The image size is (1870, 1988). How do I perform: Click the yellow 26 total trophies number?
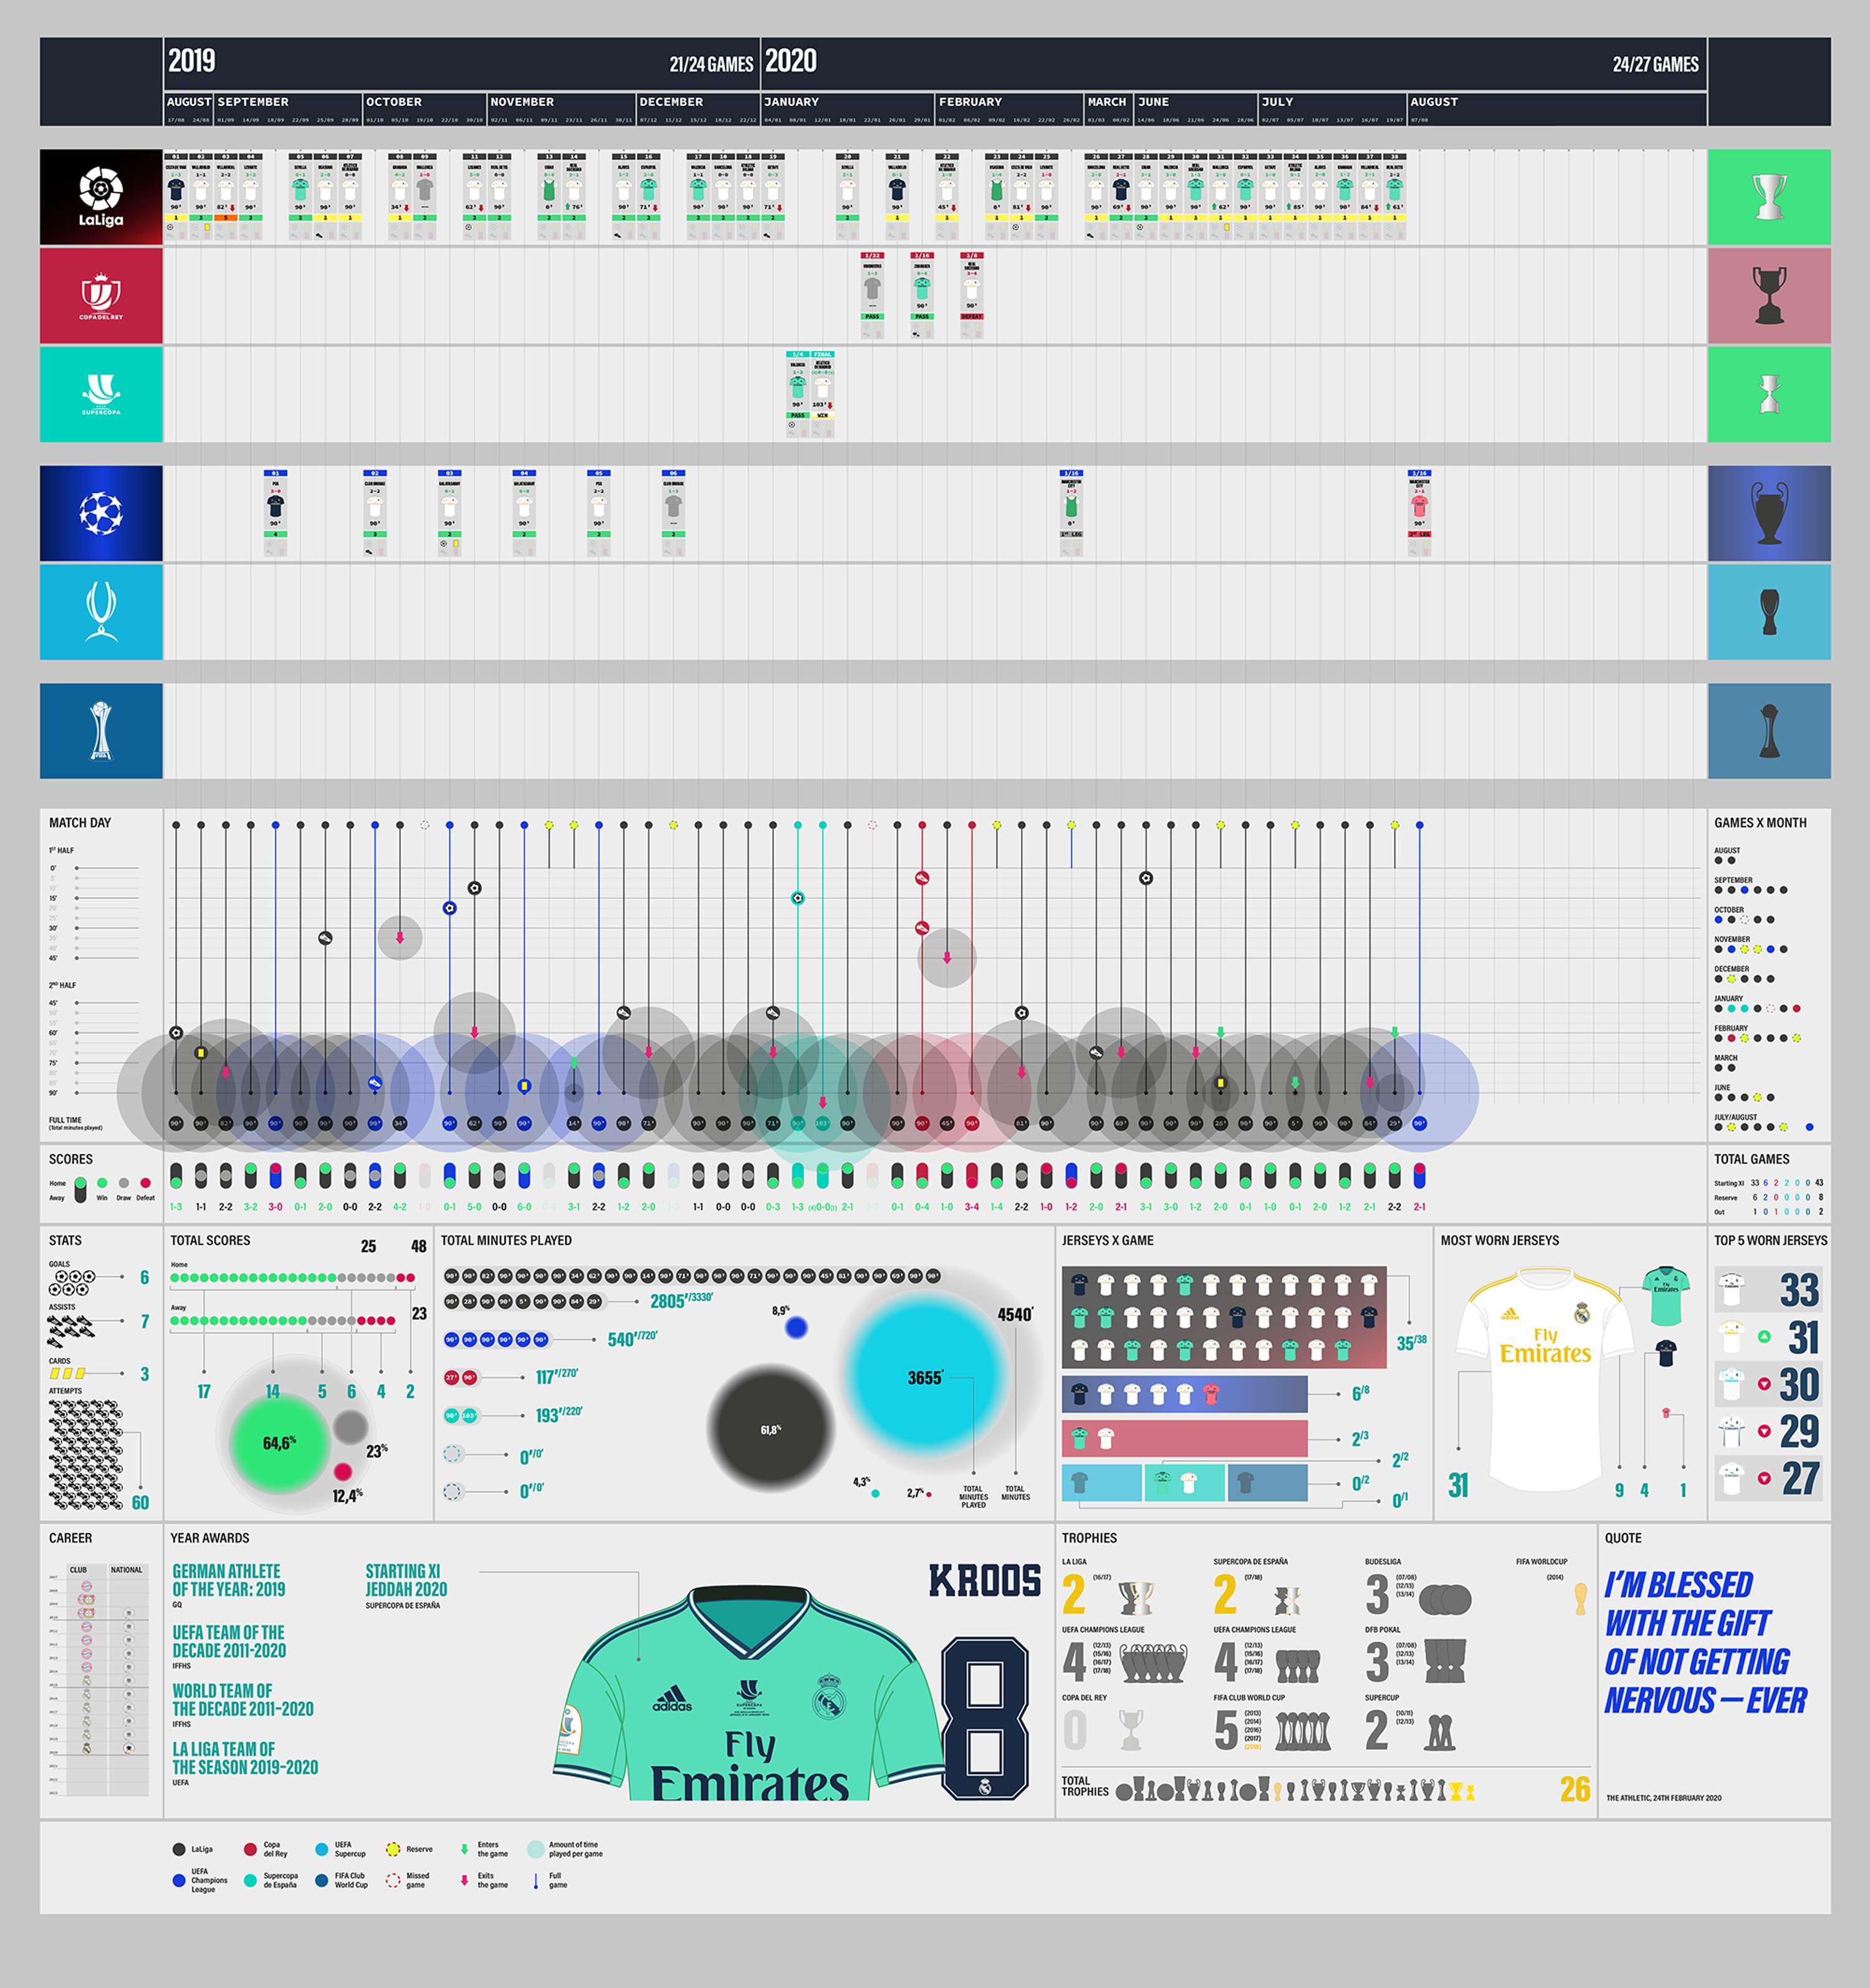[1574, 1789]
